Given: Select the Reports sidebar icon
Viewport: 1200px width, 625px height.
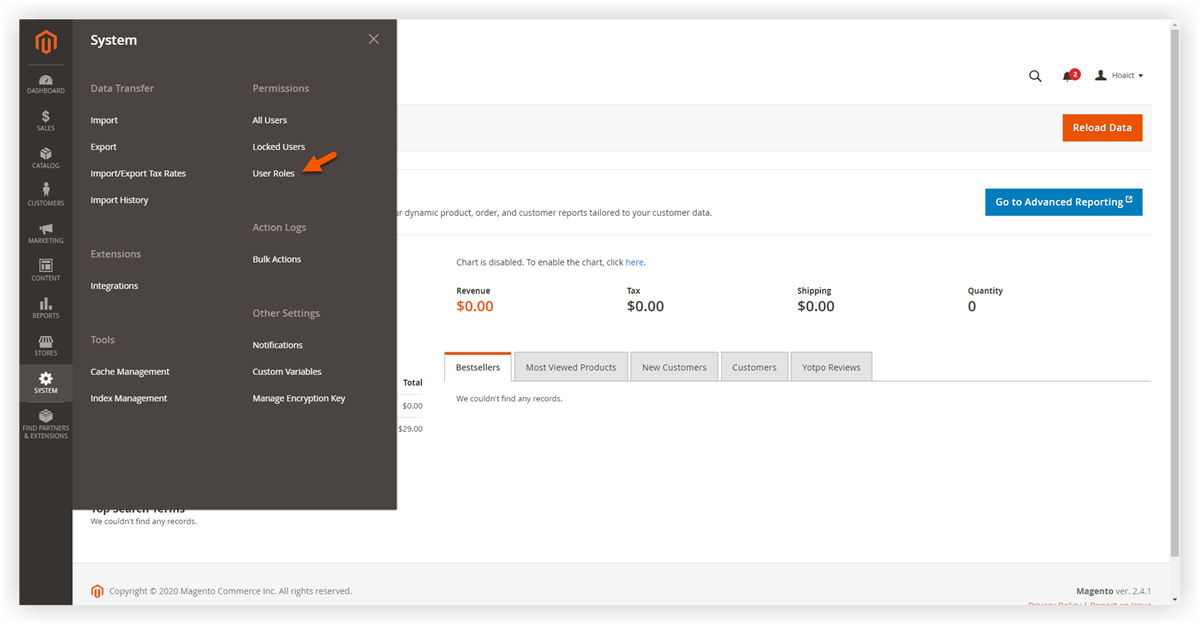Looking at the screenshot, I should [45, 308].
